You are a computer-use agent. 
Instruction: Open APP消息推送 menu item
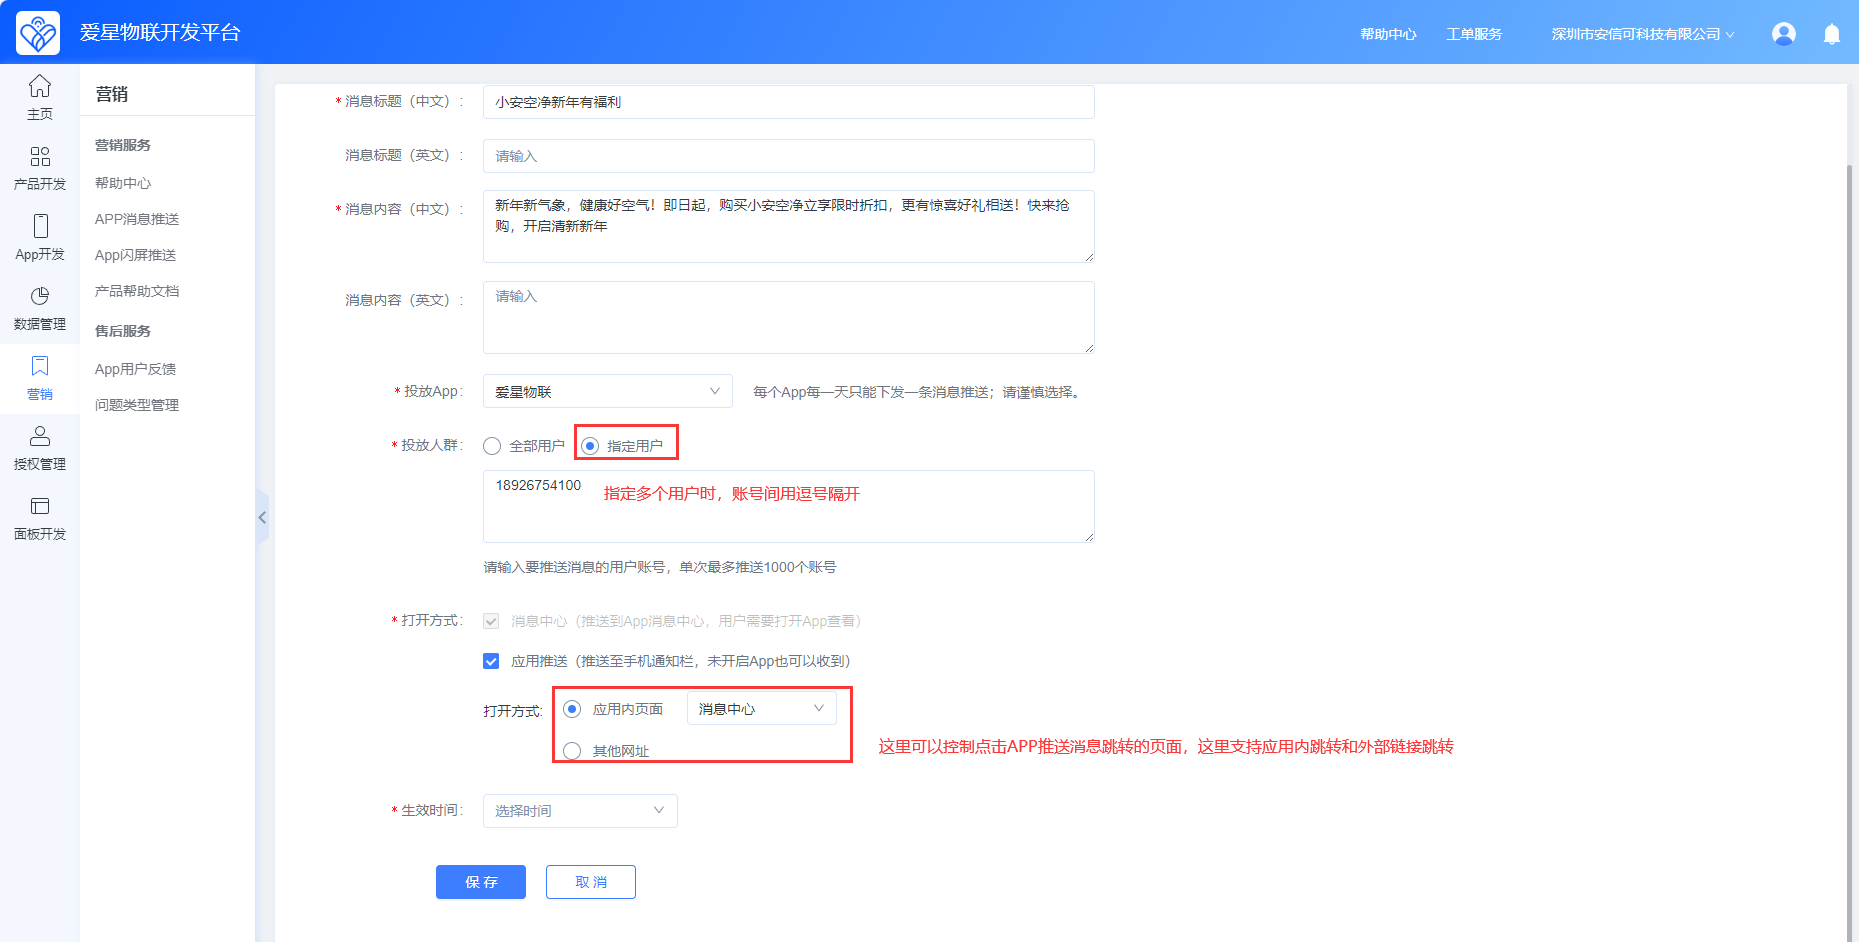[137, 219]
